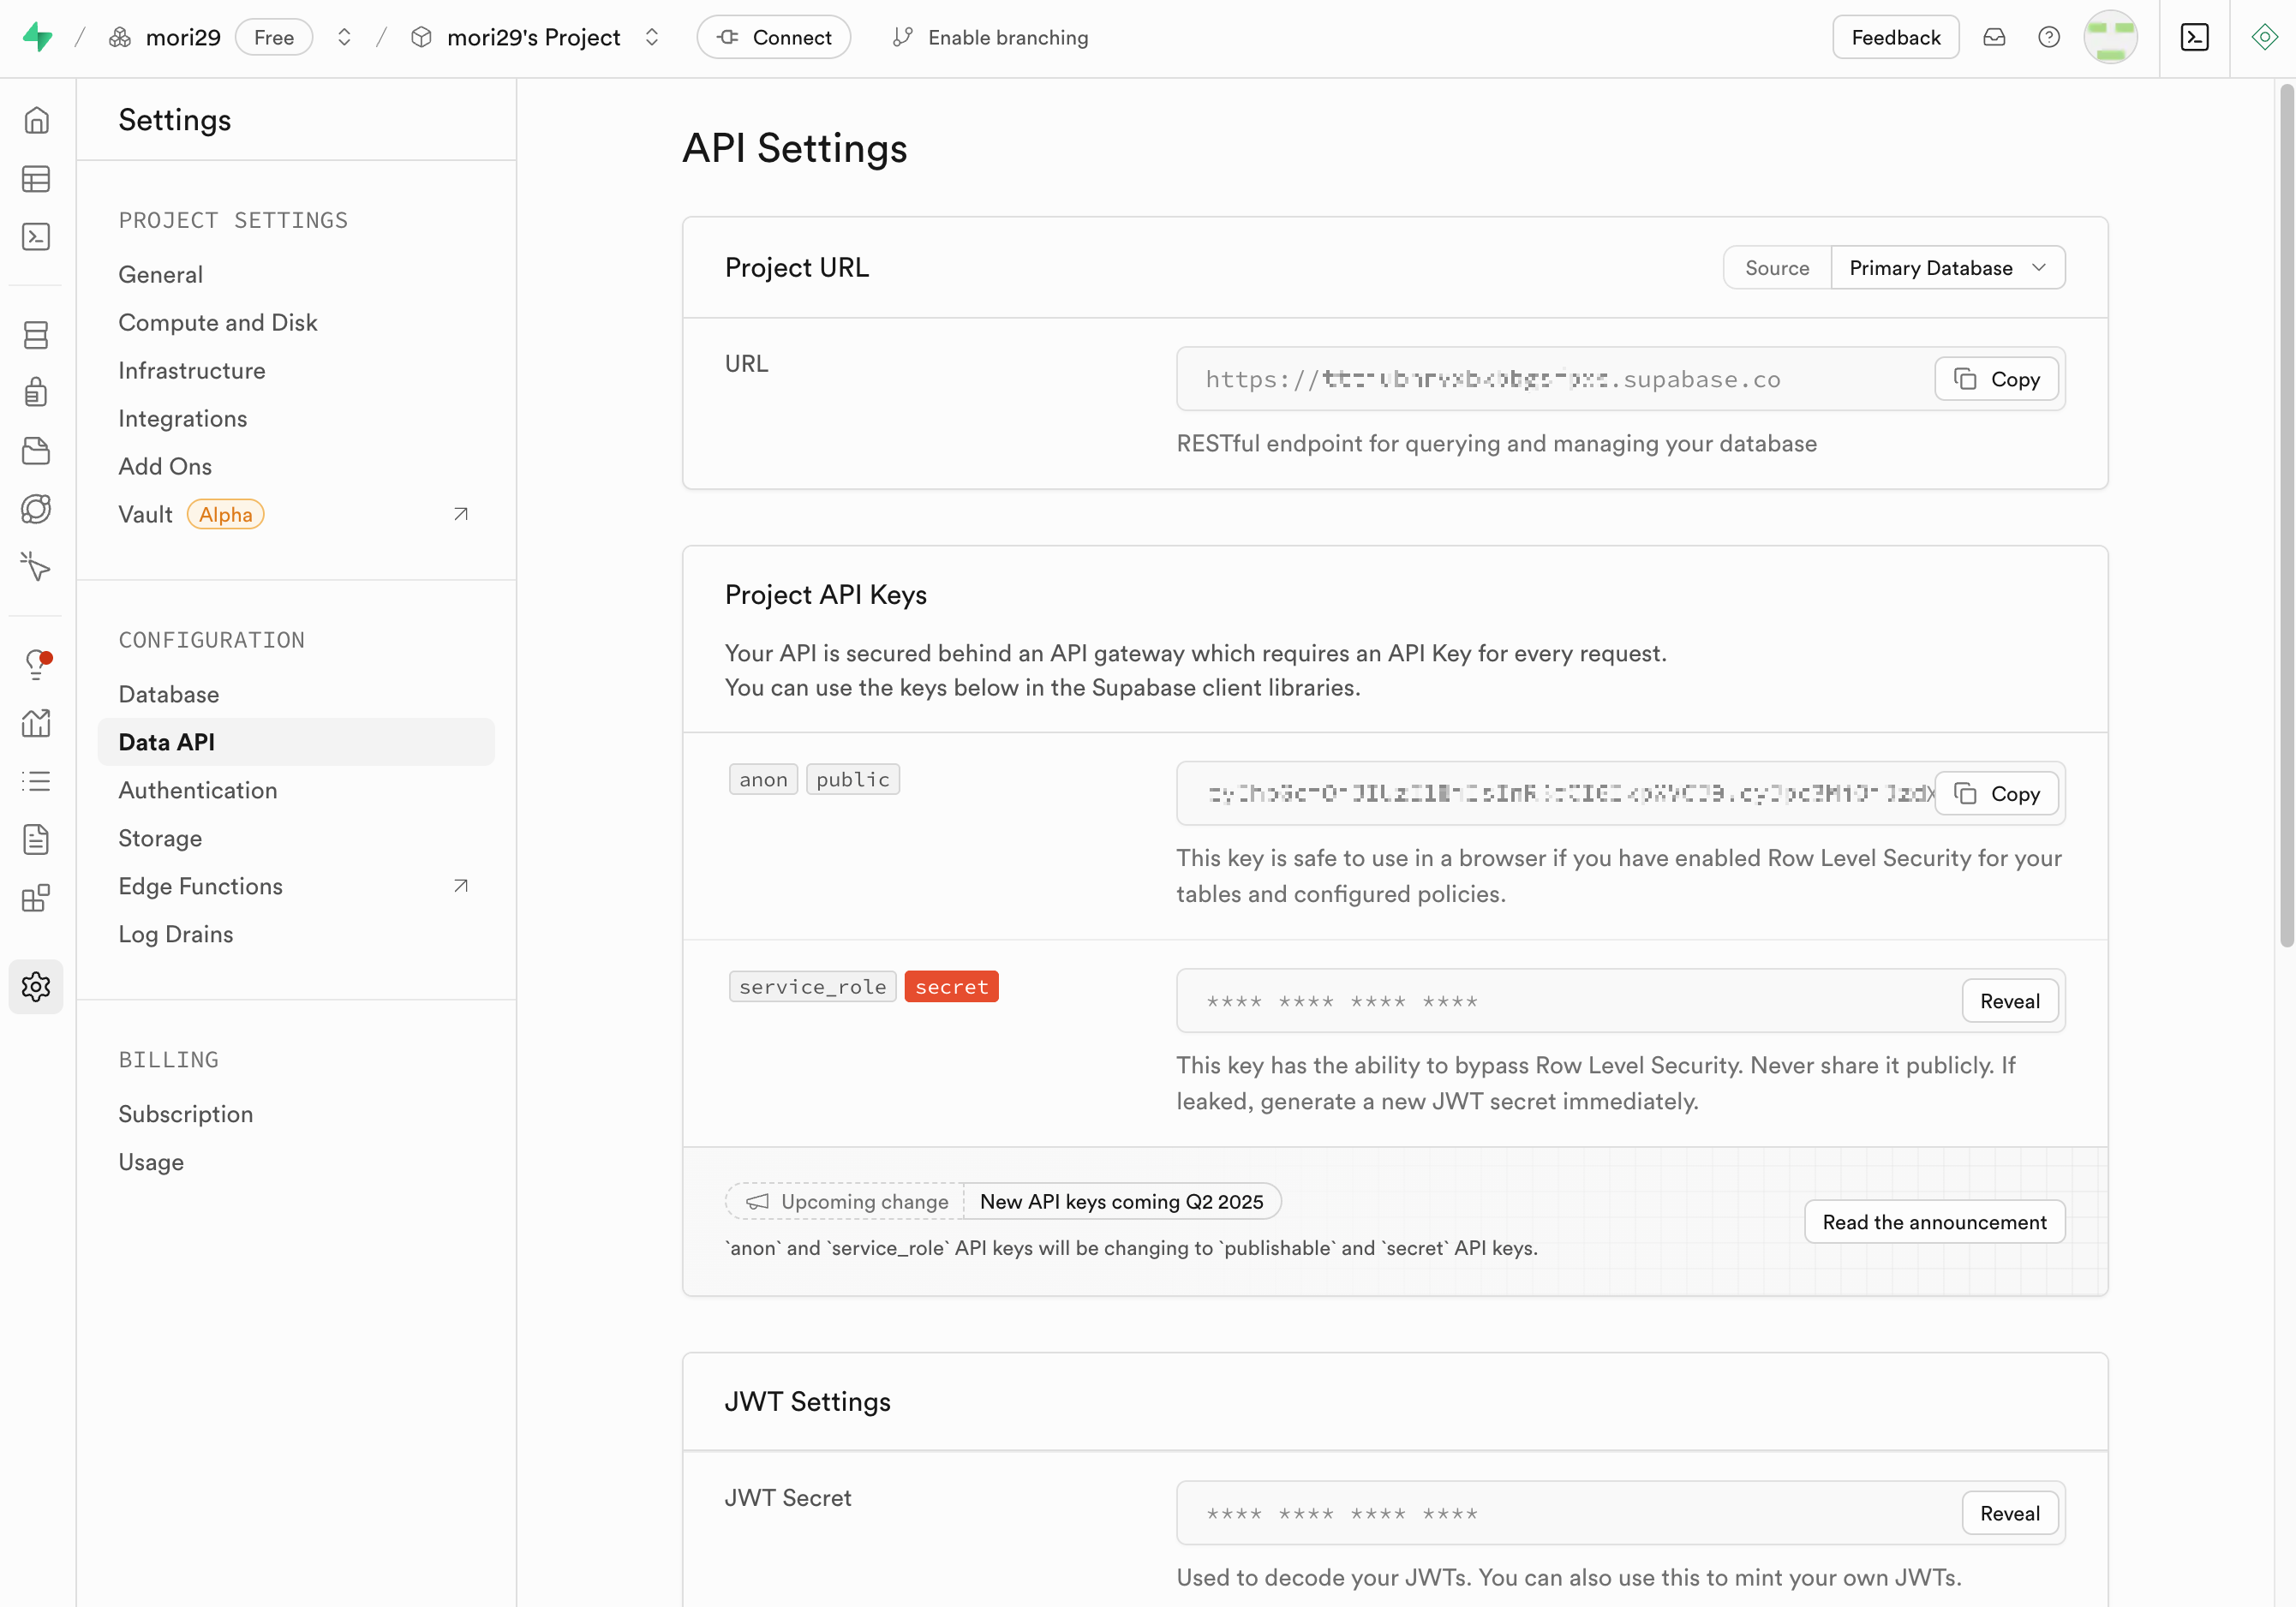2296x1607 pixels.
Task: Select Compute and Disk settings
Action: tap(217, 322)
